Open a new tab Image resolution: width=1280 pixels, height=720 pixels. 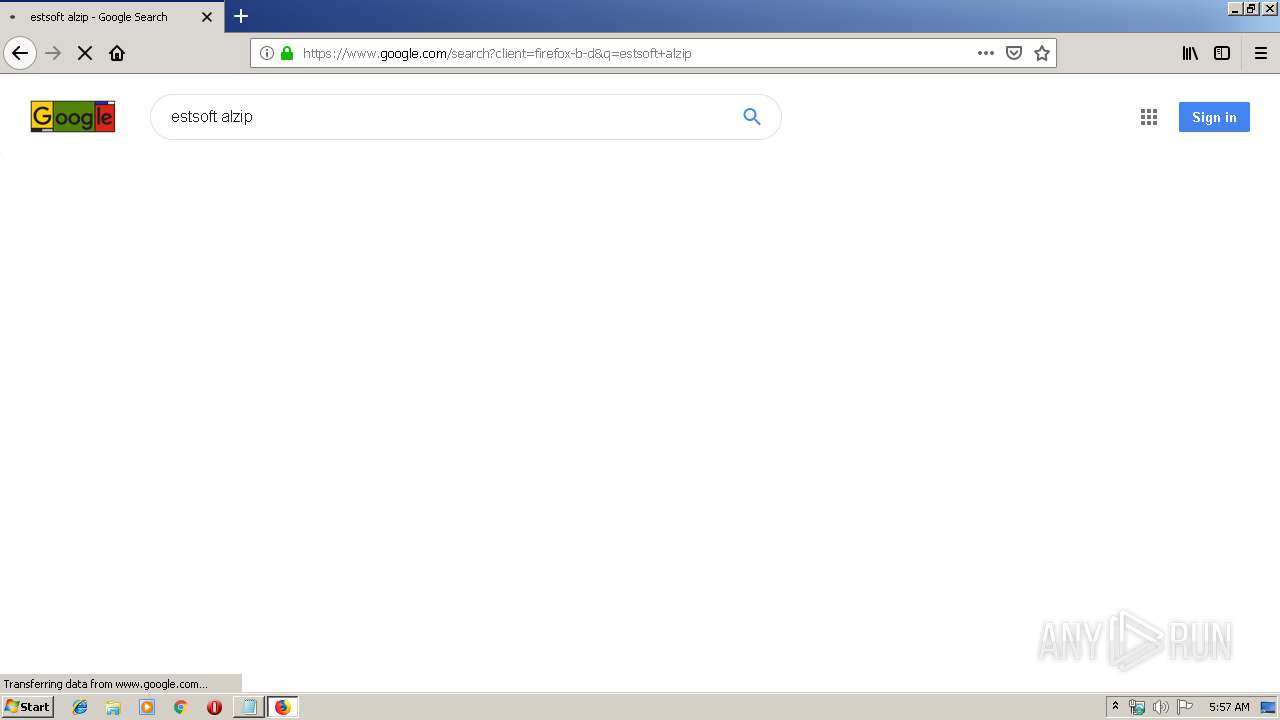[x=241, y=16]
